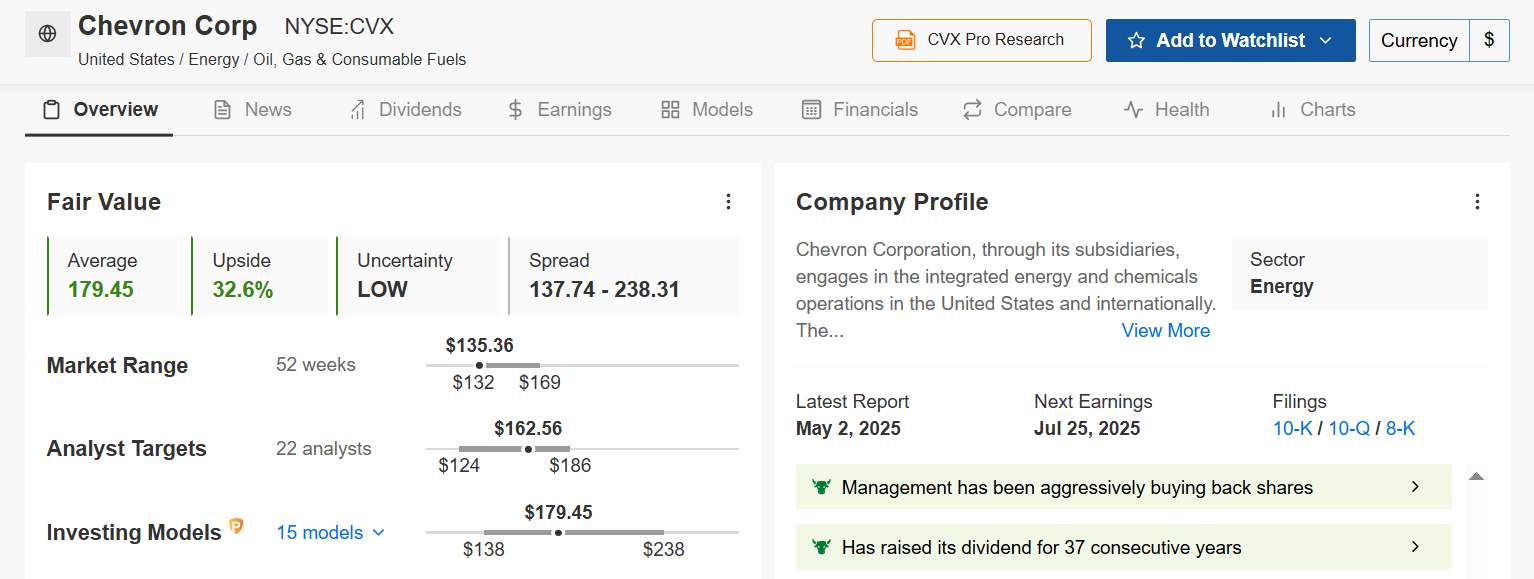The height and width of the screenshot is (579, 1534).
Task: Click the growth chart icon on Dividends
Action: [x=357, y=110]
